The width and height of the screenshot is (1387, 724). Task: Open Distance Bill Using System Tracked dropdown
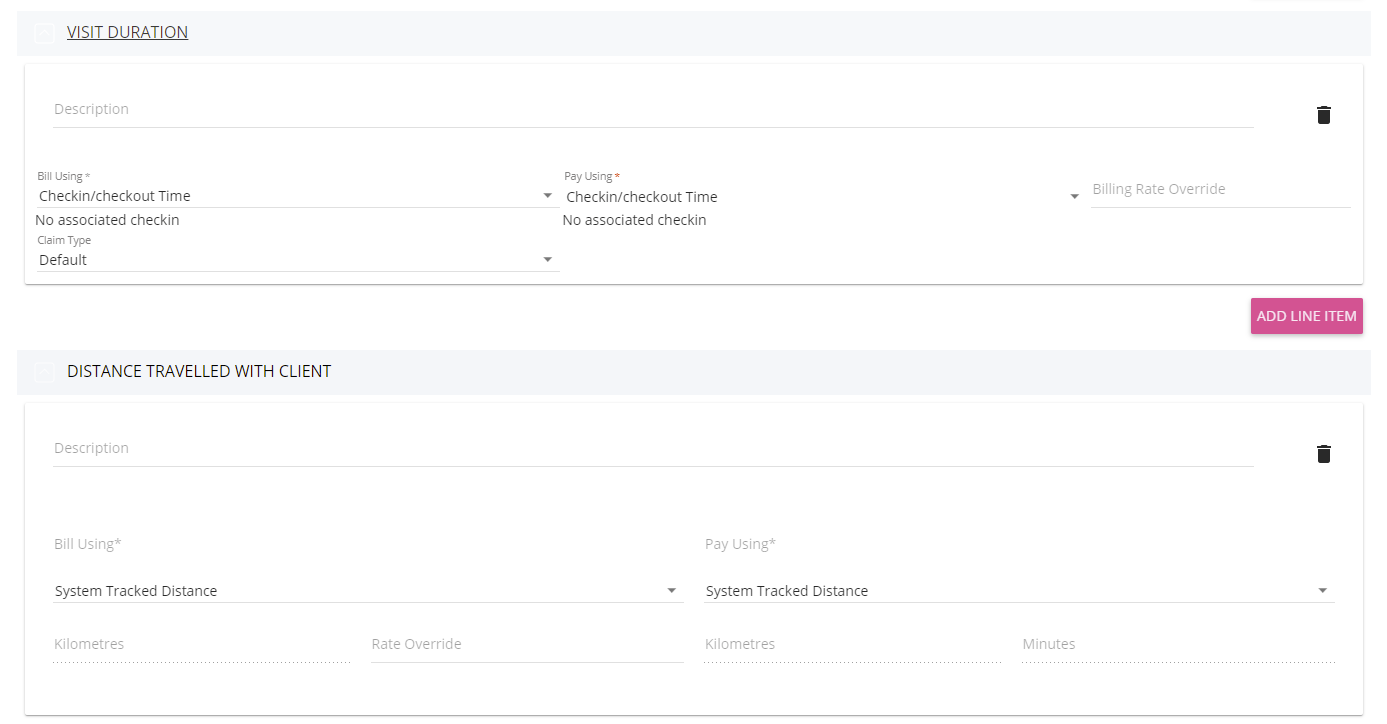click(x=368, y=591)
